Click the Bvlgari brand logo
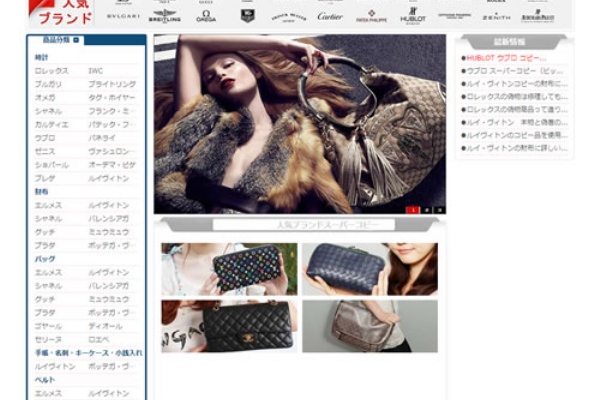This screenshot has width=600, height=400. [122, 16]
